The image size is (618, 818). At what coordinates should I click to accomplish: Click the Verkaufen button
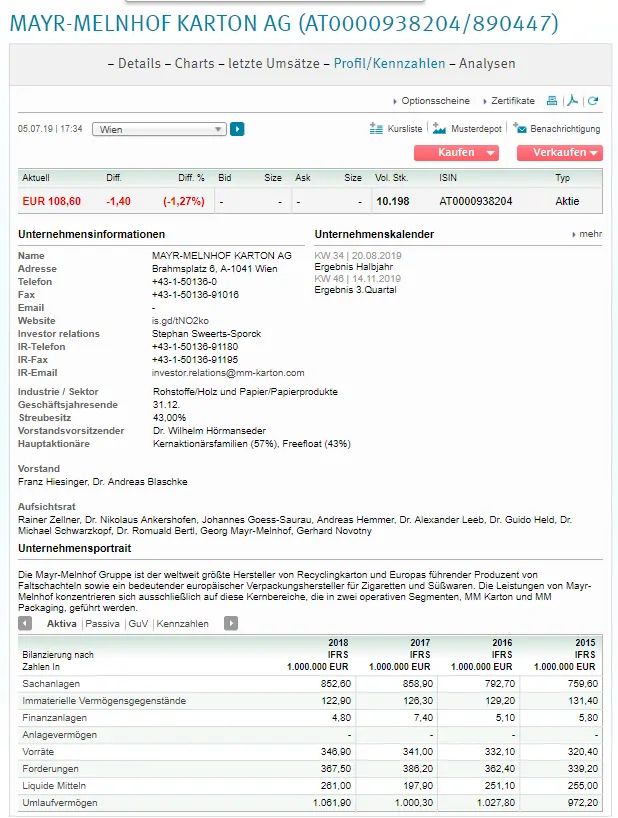(x=560, y=153)
